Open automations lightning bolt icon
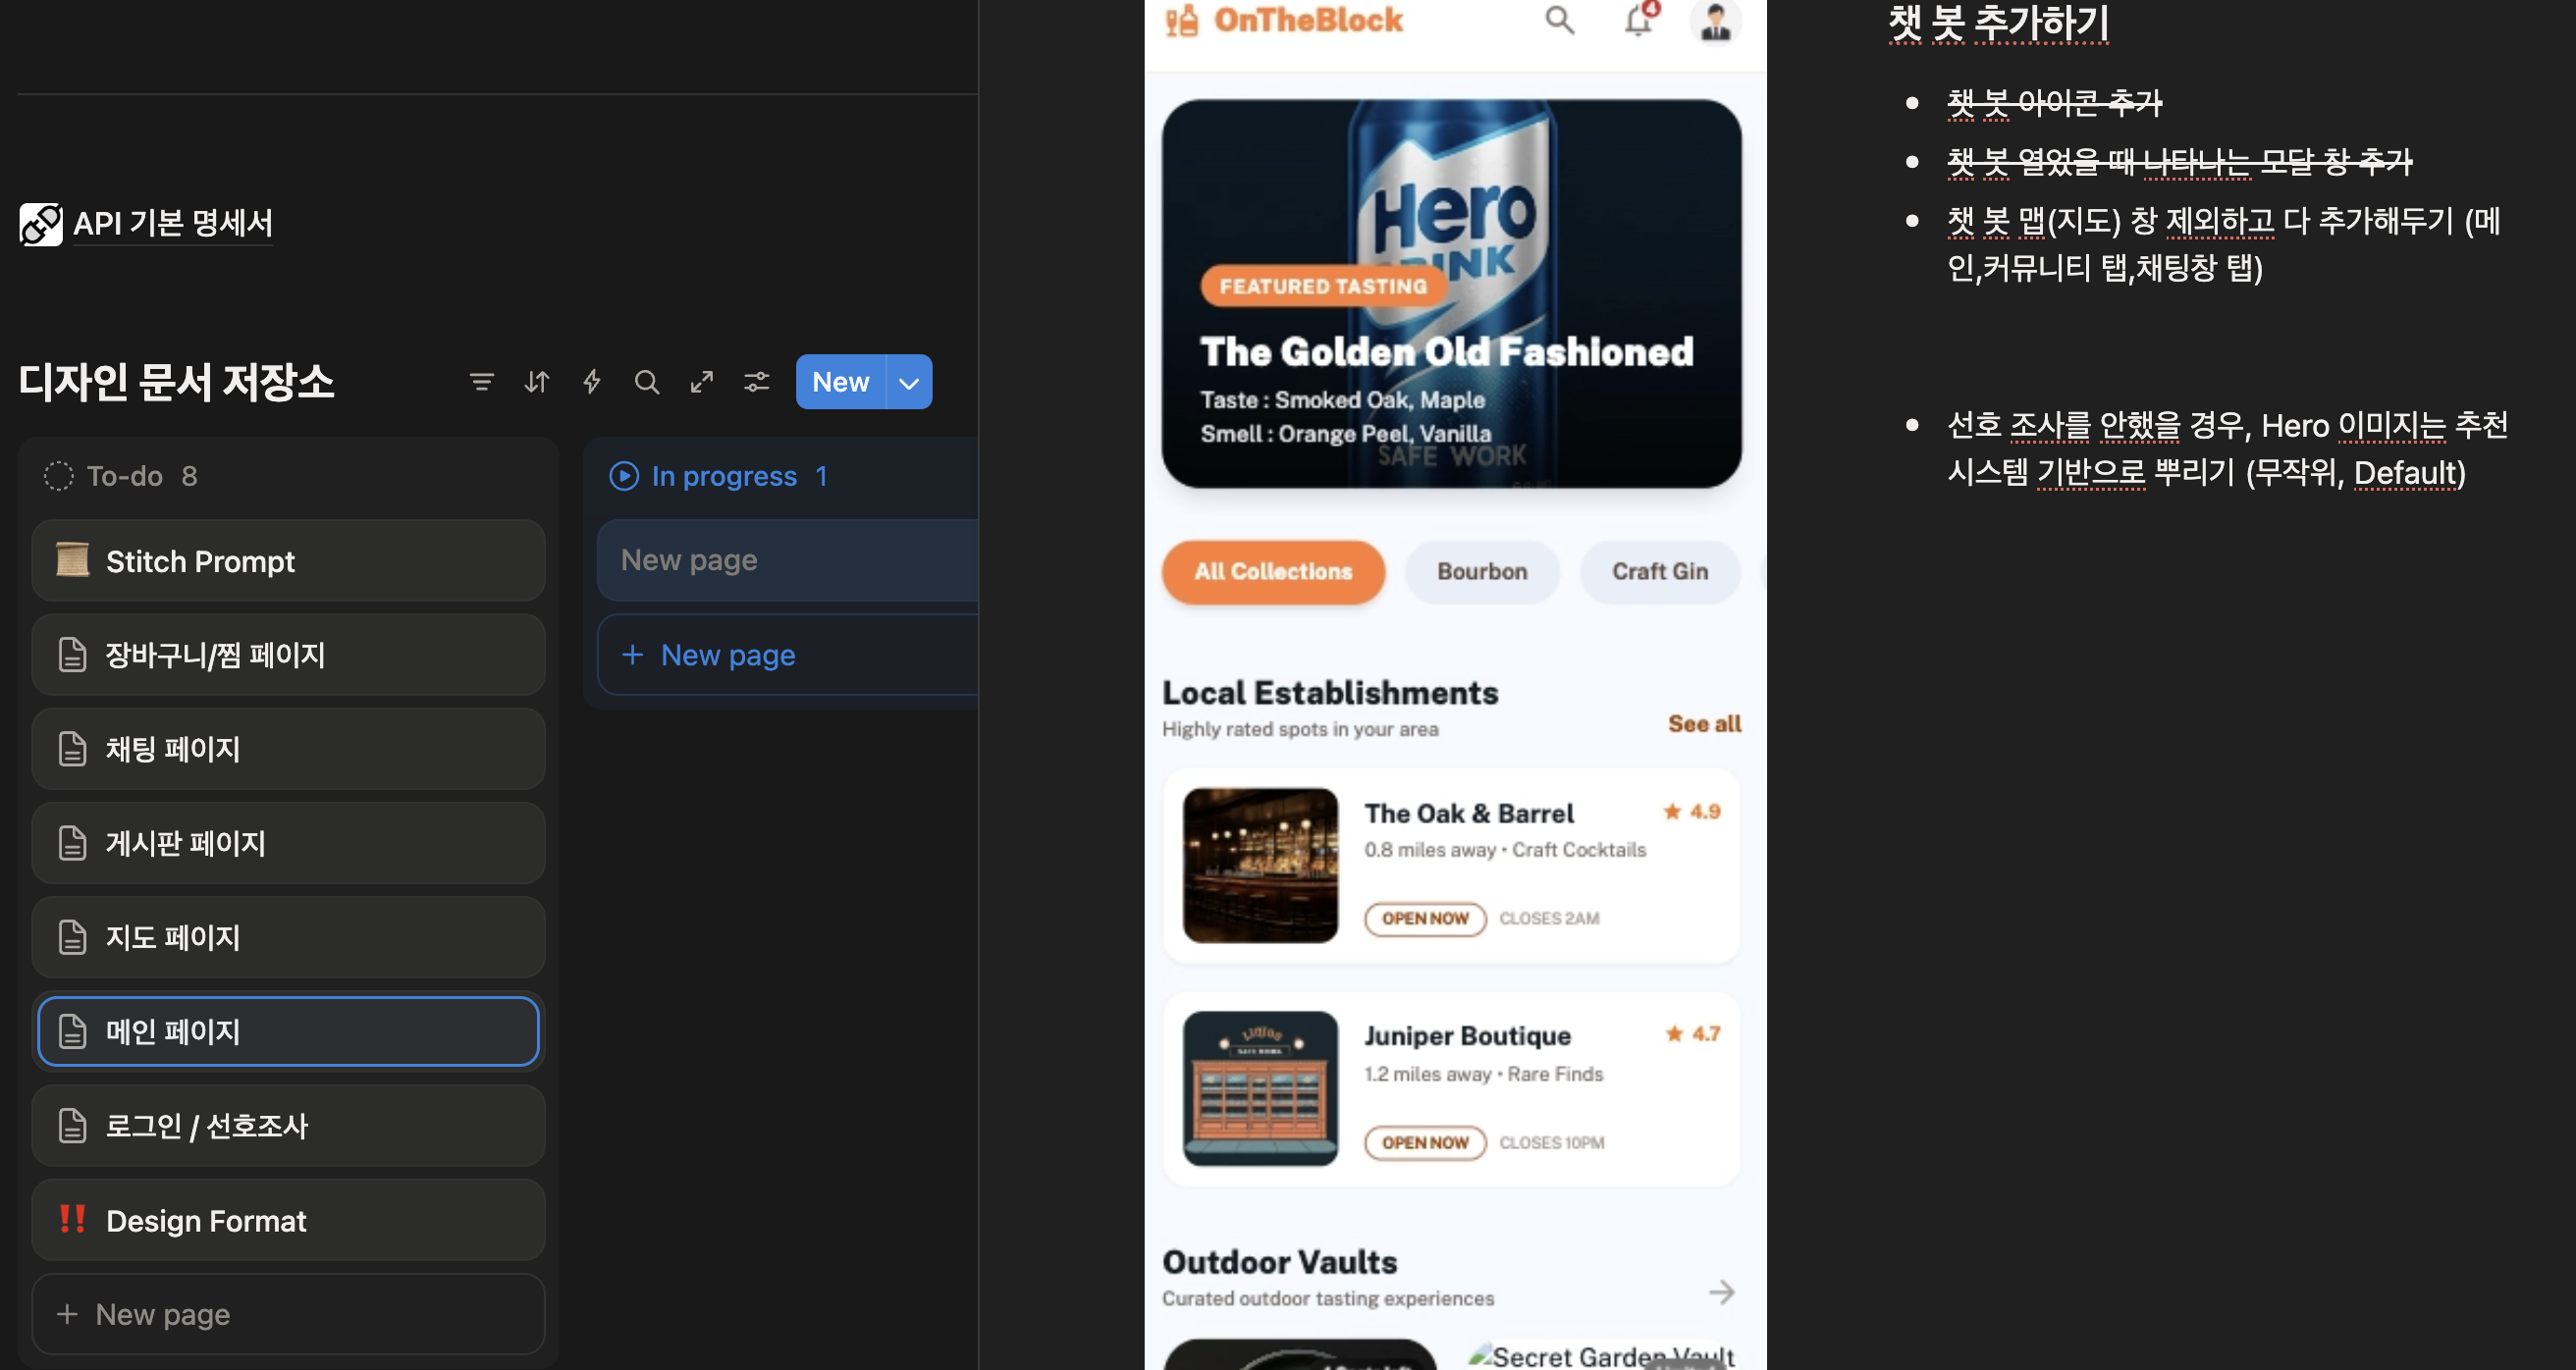Screen dimensions: 2576x1370 592,382
